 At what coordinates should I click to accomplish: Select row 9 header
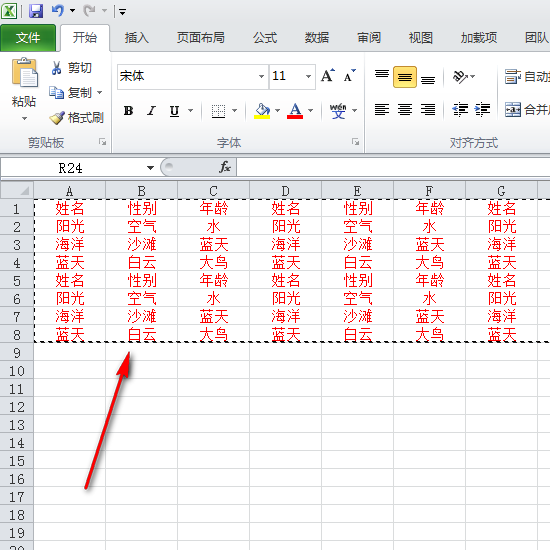point(17,353)
